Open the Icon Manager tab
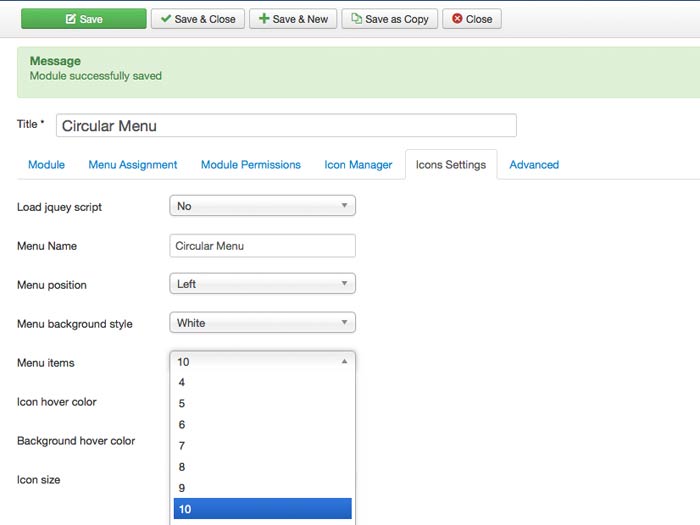 [x=358, y=165]
